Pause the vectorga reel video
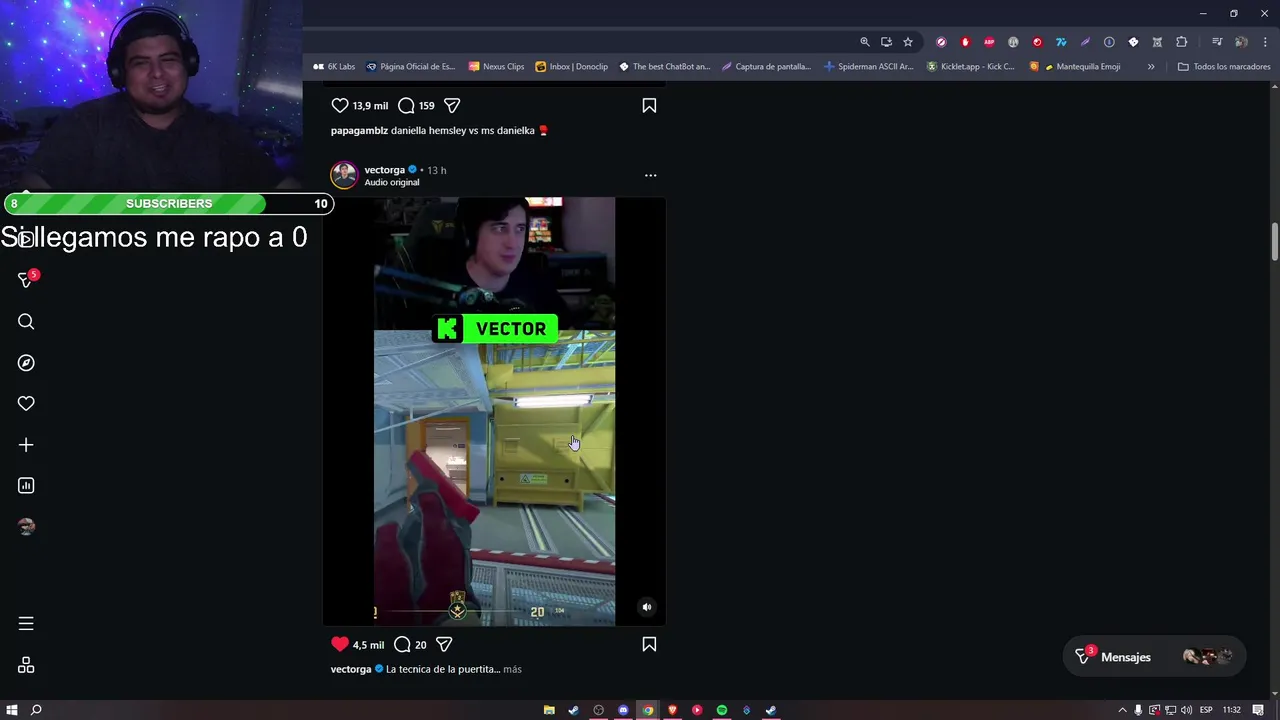The image size is (1280, 720). 494,411
